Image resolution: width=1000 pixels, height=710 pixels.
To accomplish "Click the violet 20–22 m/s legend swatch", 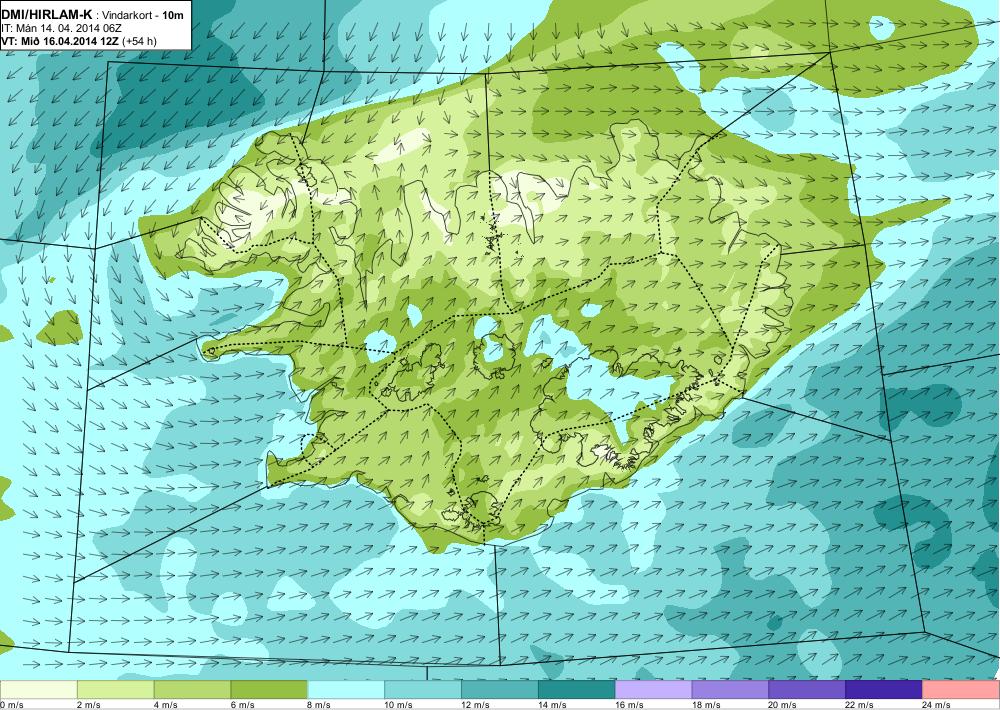I will [807, 690].
